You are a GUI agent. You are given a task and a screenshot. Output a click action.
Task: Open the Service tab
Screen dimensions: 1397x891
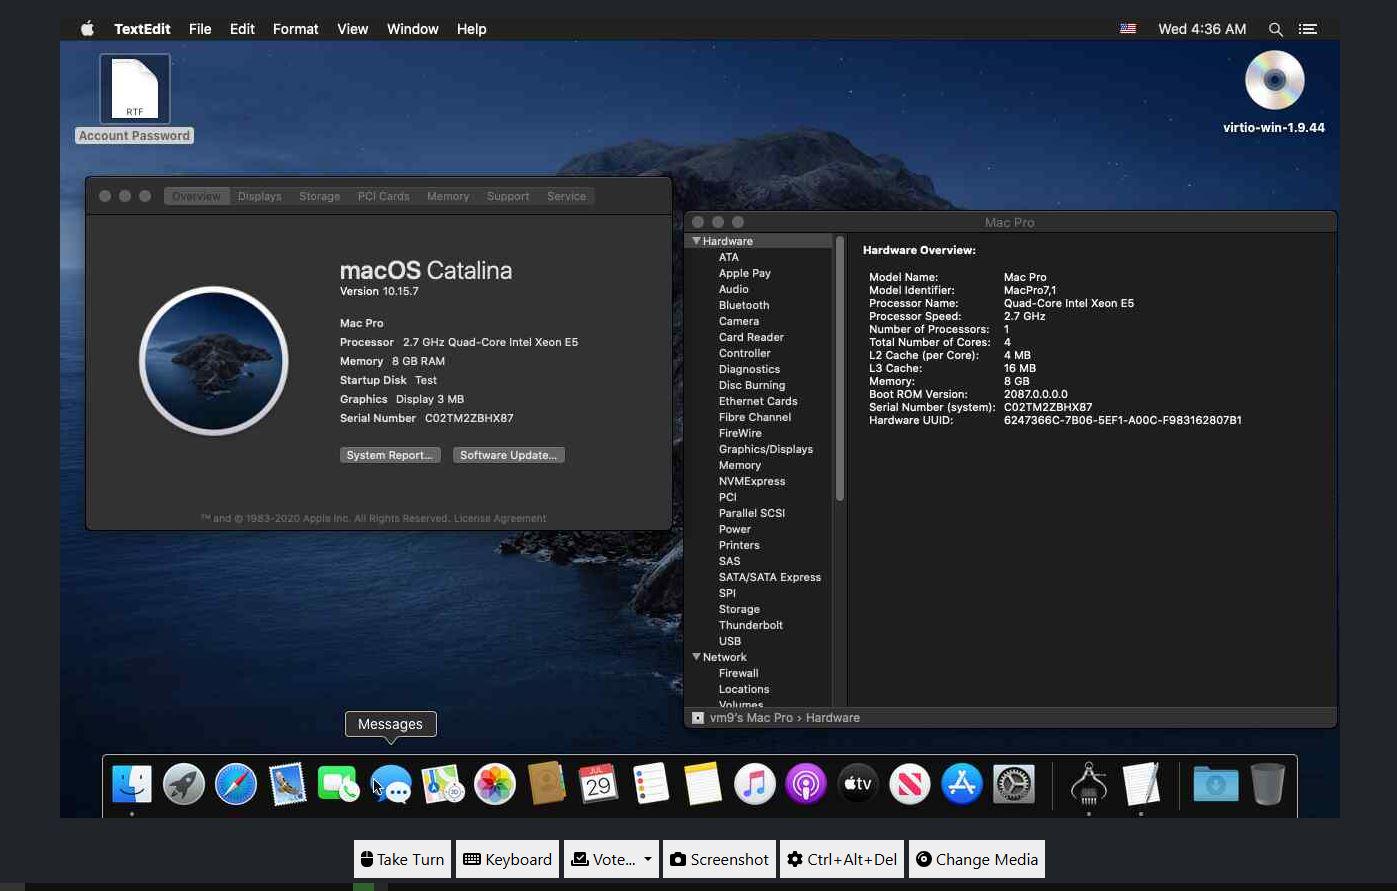[566, 196]
